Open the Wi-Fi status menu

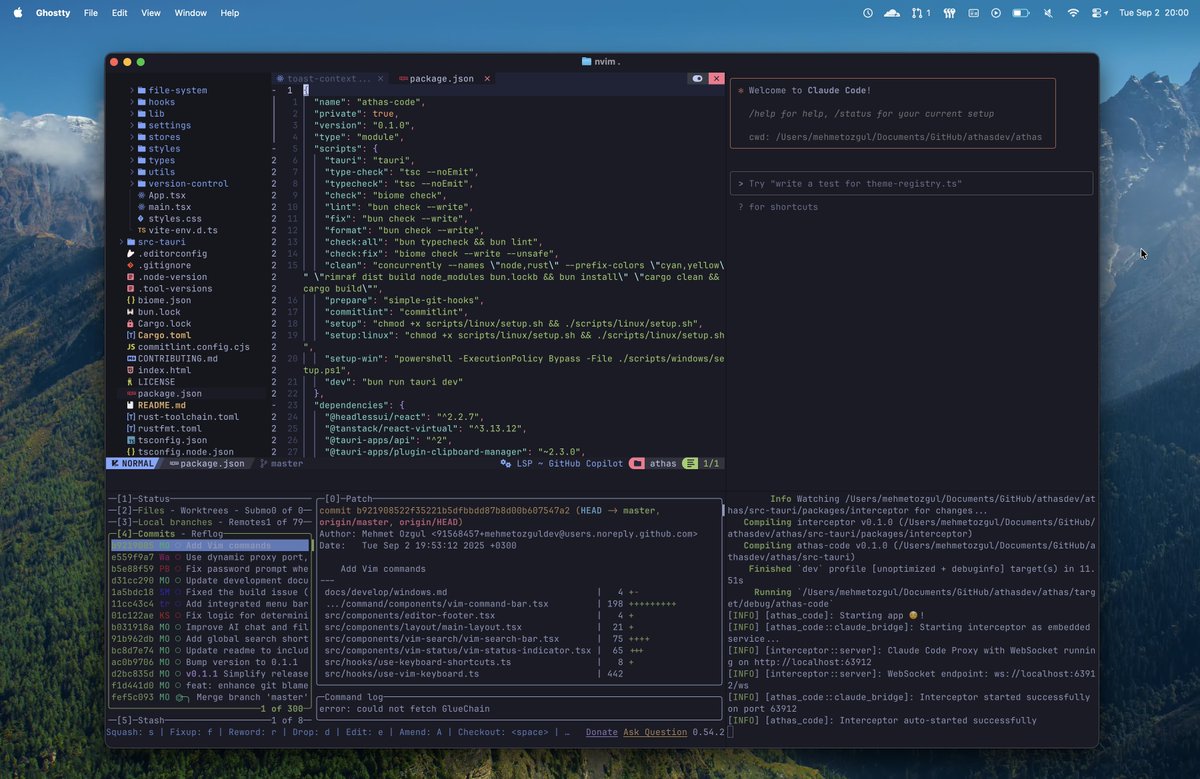1073,13
